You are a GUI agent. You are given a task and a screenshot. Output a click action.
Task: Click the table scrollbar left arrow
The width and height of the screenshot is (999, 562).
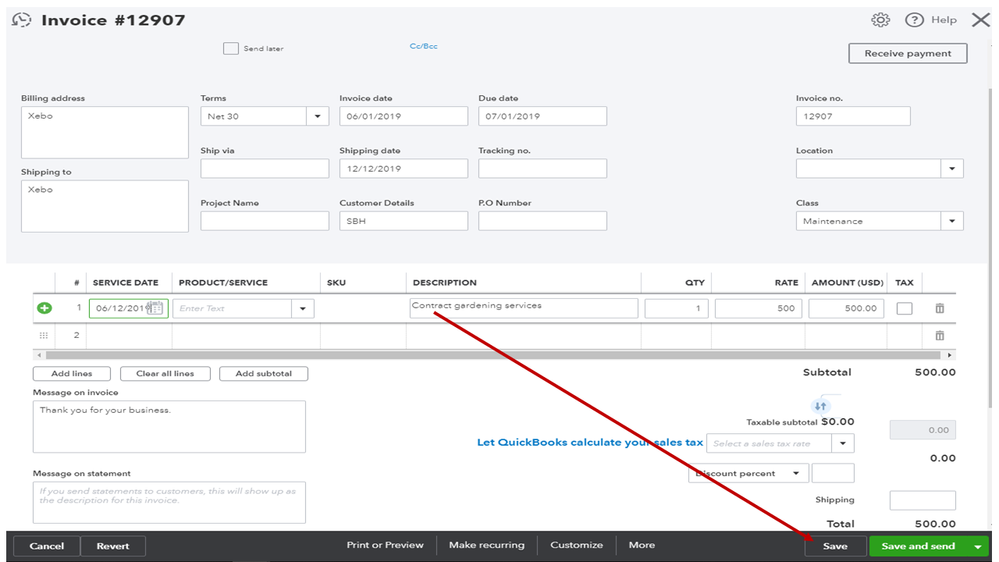(40, 355)
